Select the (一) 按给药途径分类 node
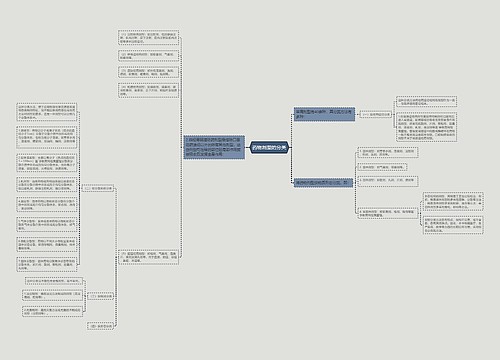Screen dimensions: 500x360 376,114
